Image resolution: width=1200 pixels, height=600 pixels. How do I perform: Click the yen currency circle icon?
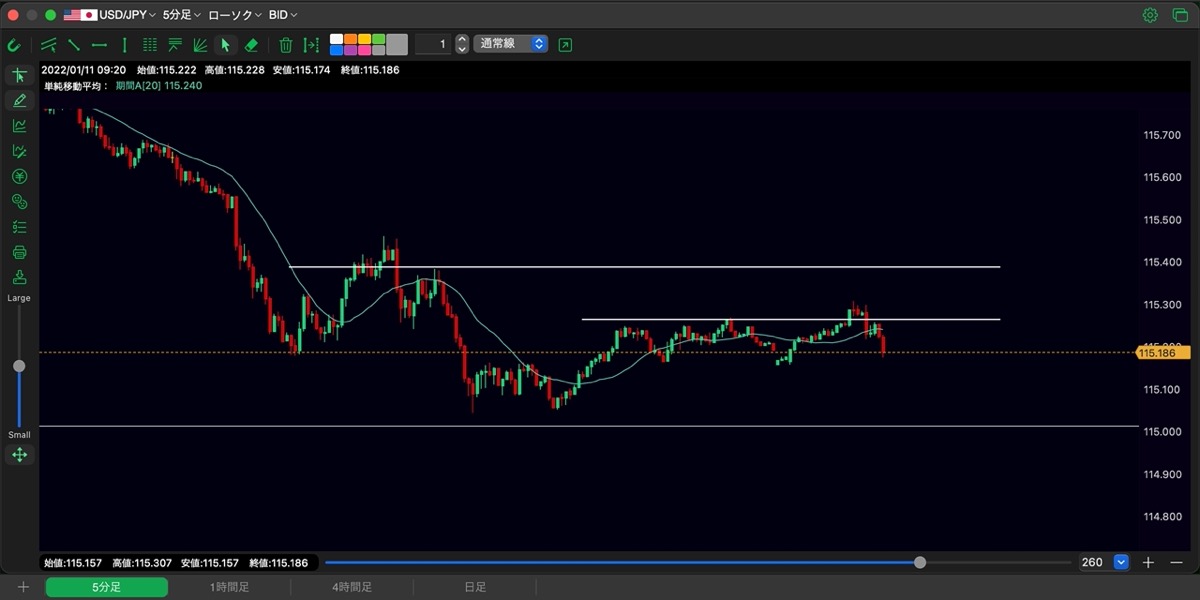pos(19,177)
